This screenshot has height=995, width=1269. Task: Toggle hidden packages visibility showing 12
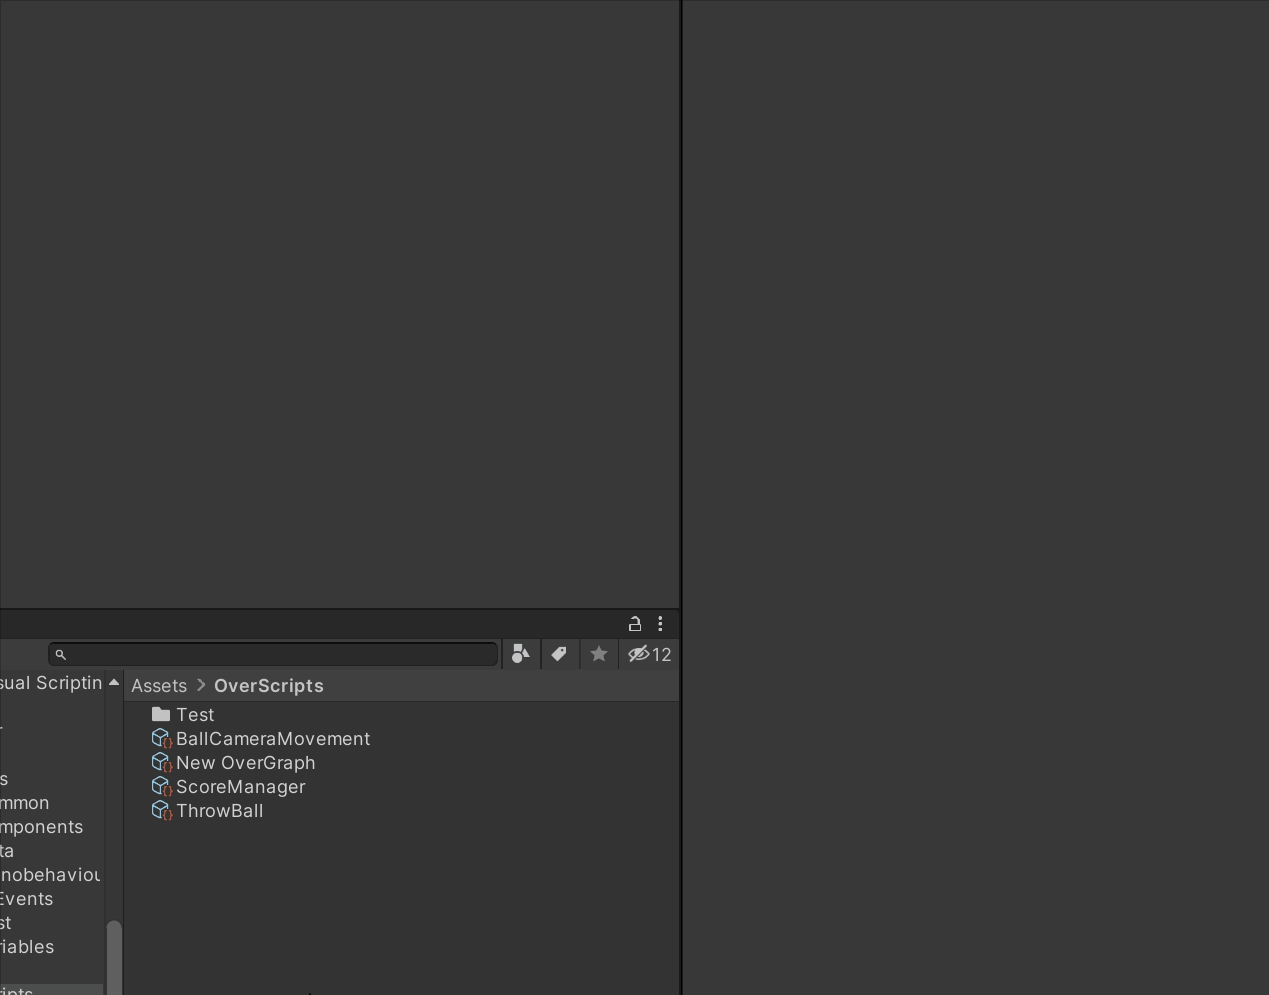click(x=649, y=654)
